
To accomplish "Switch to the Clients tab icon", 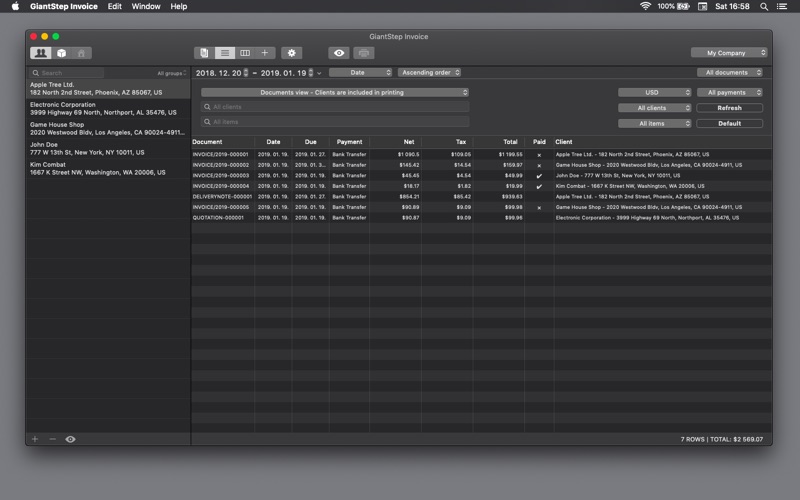I will tap(40, 53).
